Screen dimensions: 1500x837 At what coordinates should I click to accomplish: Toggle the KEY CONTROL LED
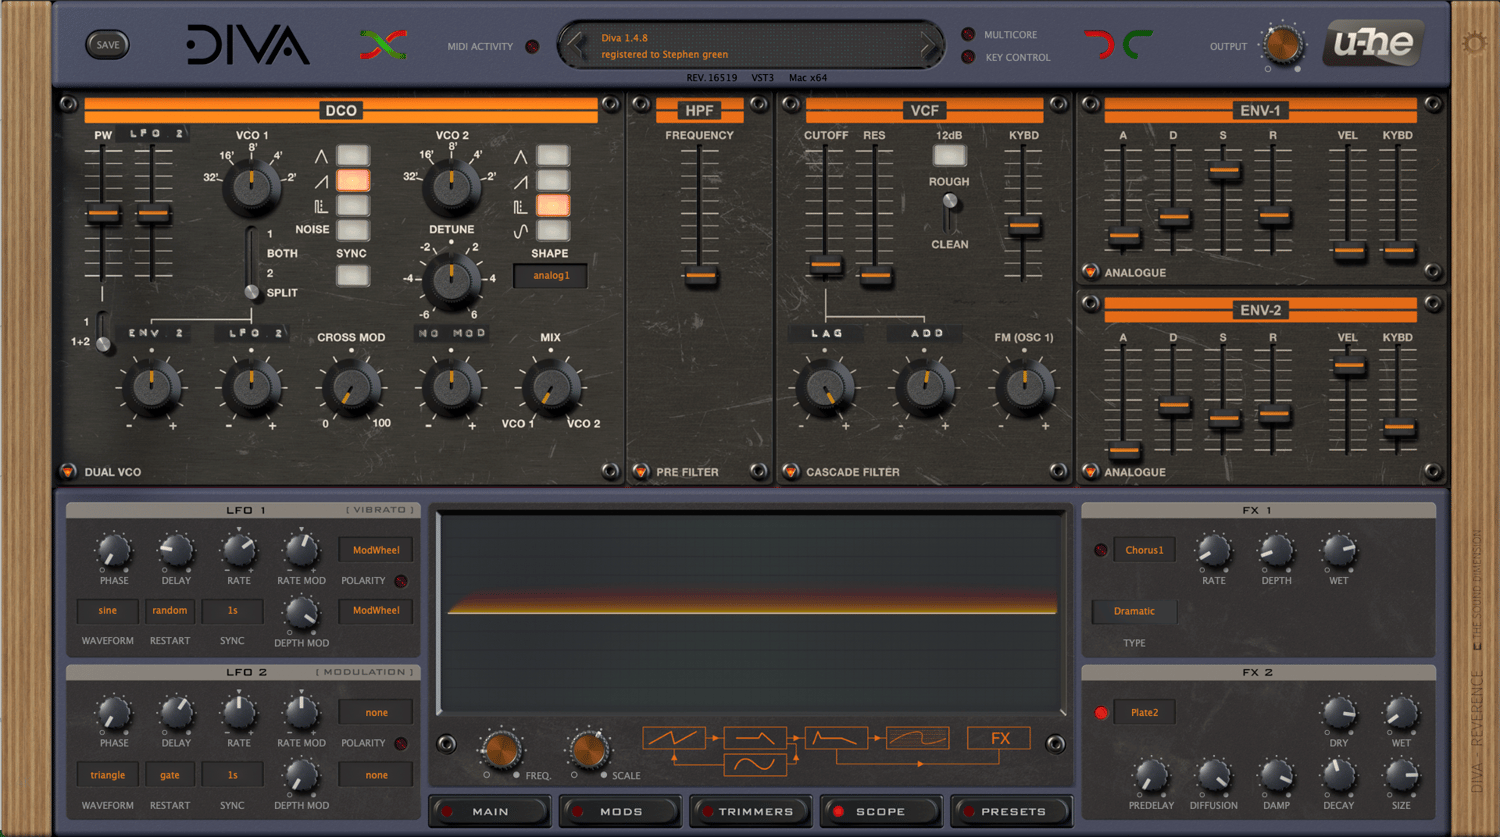click(968, 57)
